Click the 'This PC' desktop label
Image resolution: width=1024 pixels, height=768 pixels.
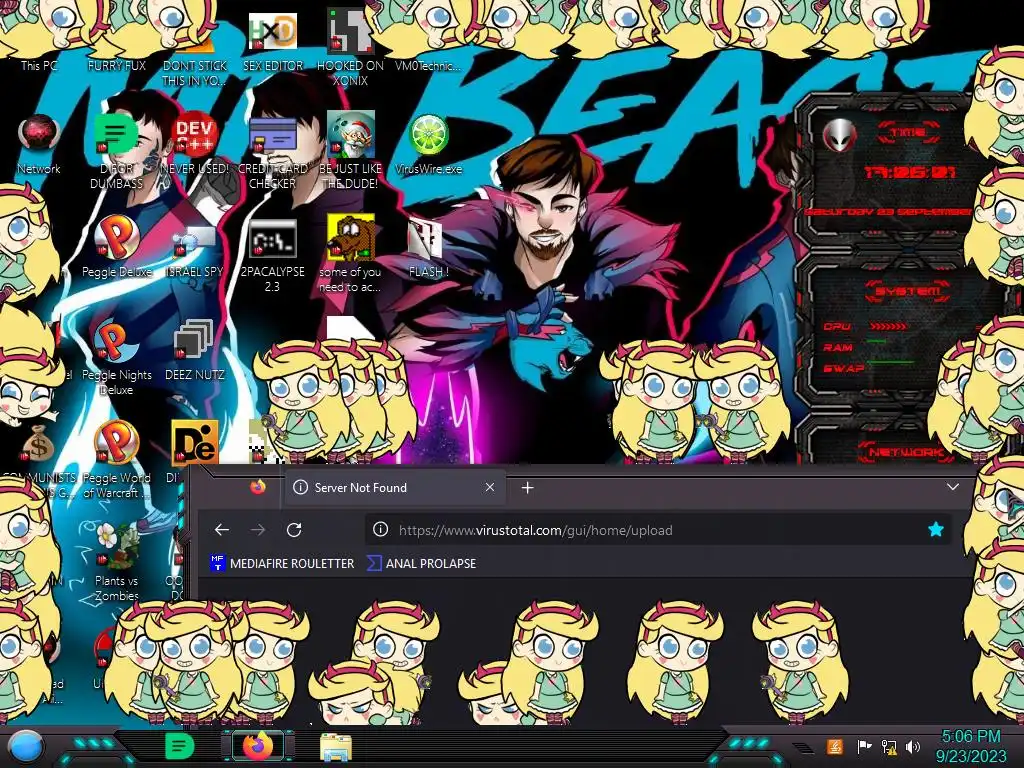point(39,65)
